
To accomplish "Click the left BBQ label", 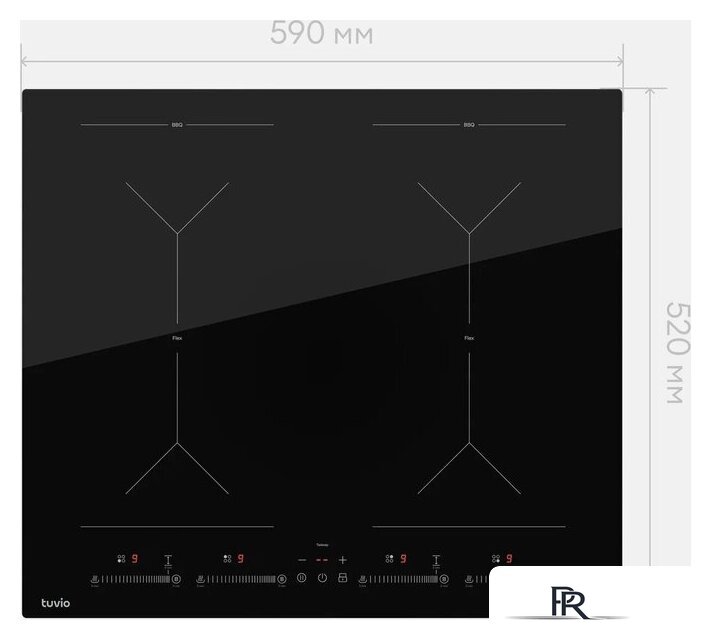I will [177, 125].
